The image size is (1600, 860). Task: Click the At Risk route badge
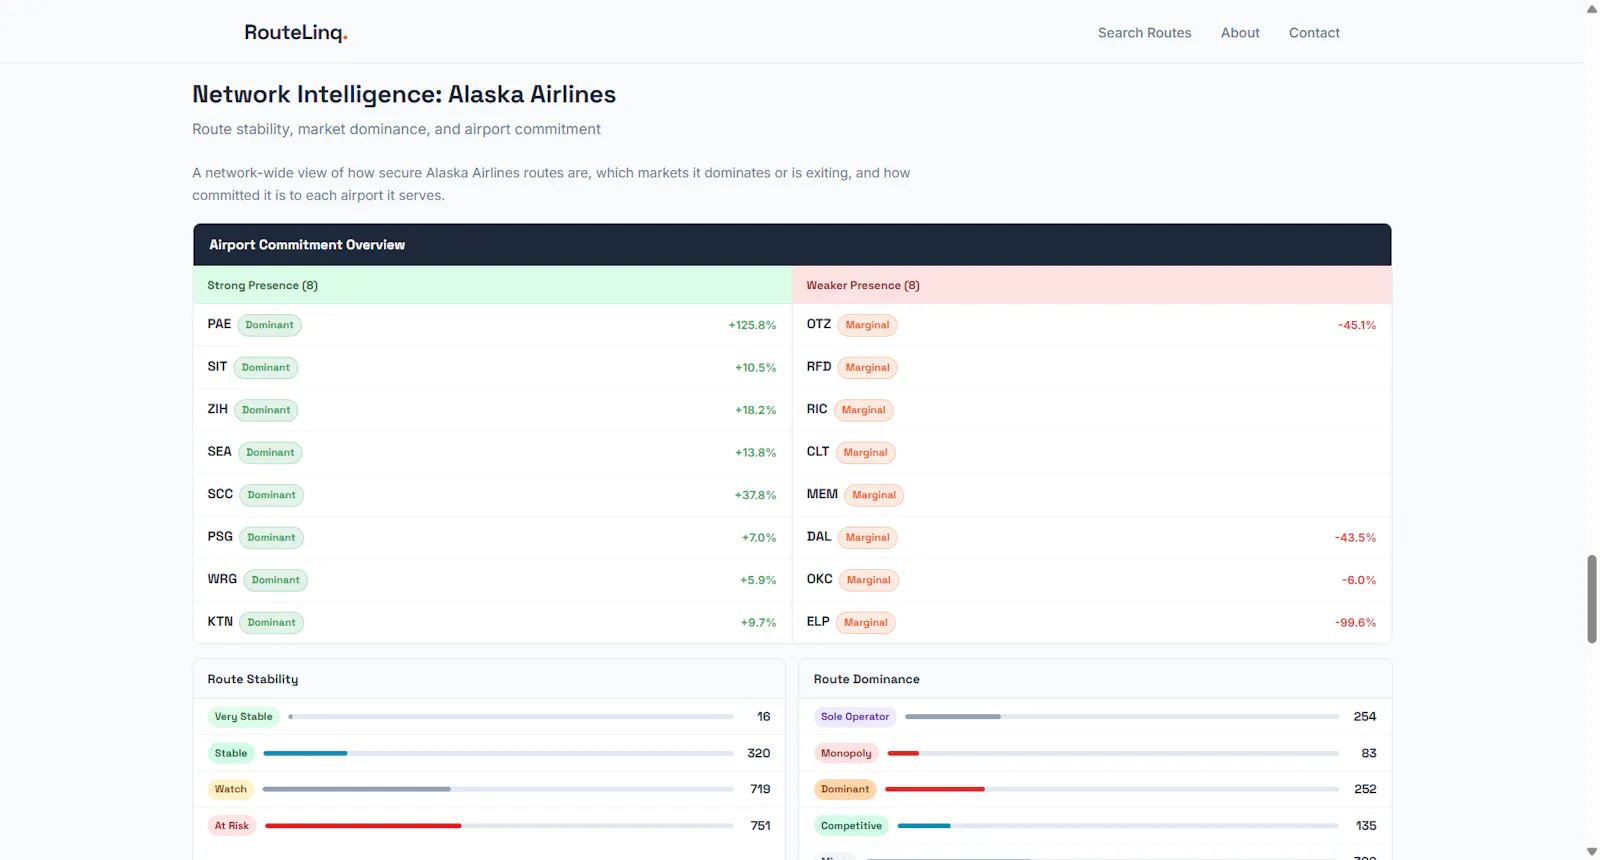coord(231,826)
